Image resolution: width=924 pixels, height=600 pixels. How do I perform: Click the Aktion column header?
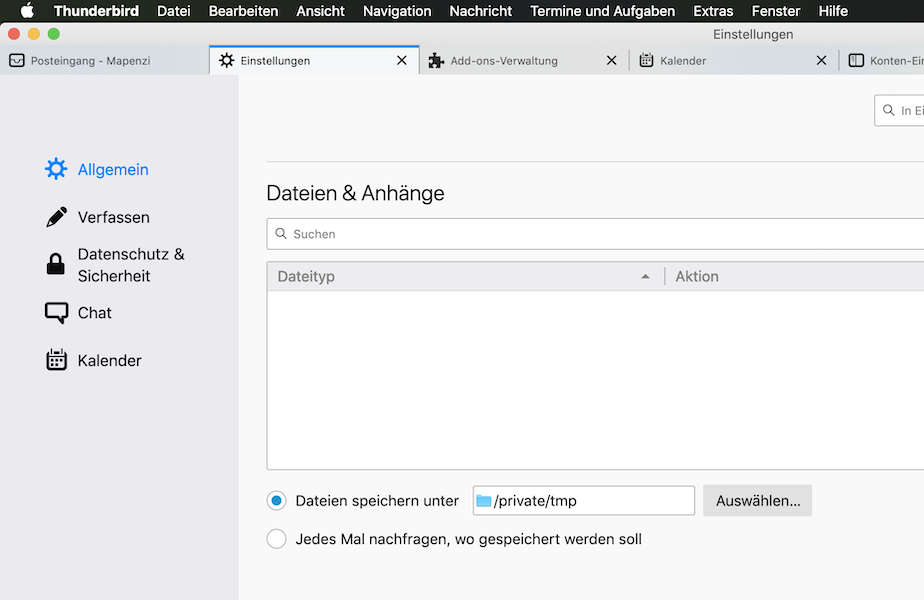coord(697,276)
